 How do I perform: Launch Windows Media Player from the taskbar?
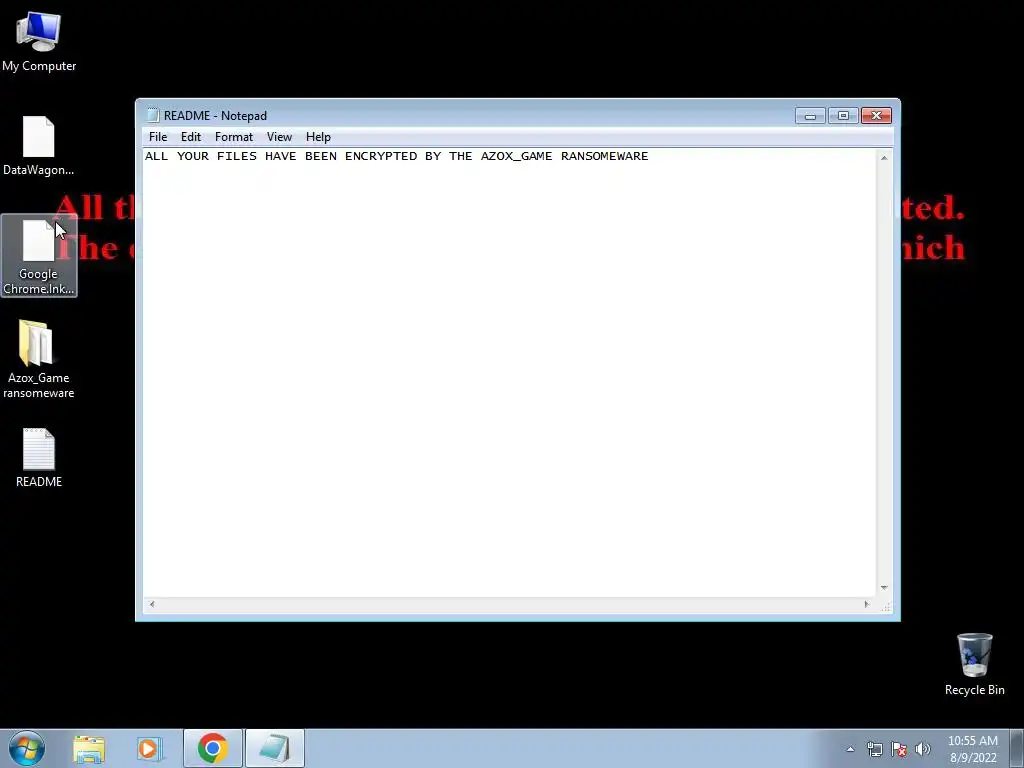(149, 748)
